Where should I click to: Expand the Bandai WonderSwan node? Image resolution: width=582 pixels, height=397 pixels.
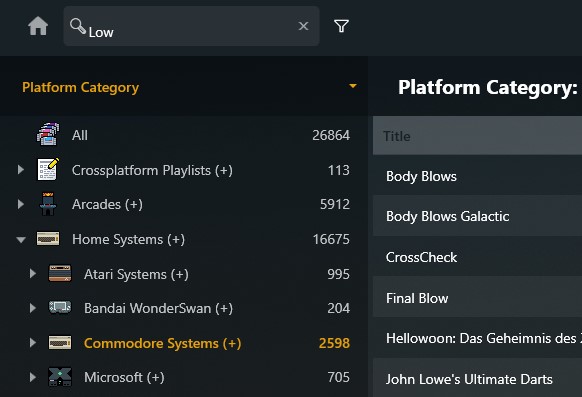click(x=33, y=308)
